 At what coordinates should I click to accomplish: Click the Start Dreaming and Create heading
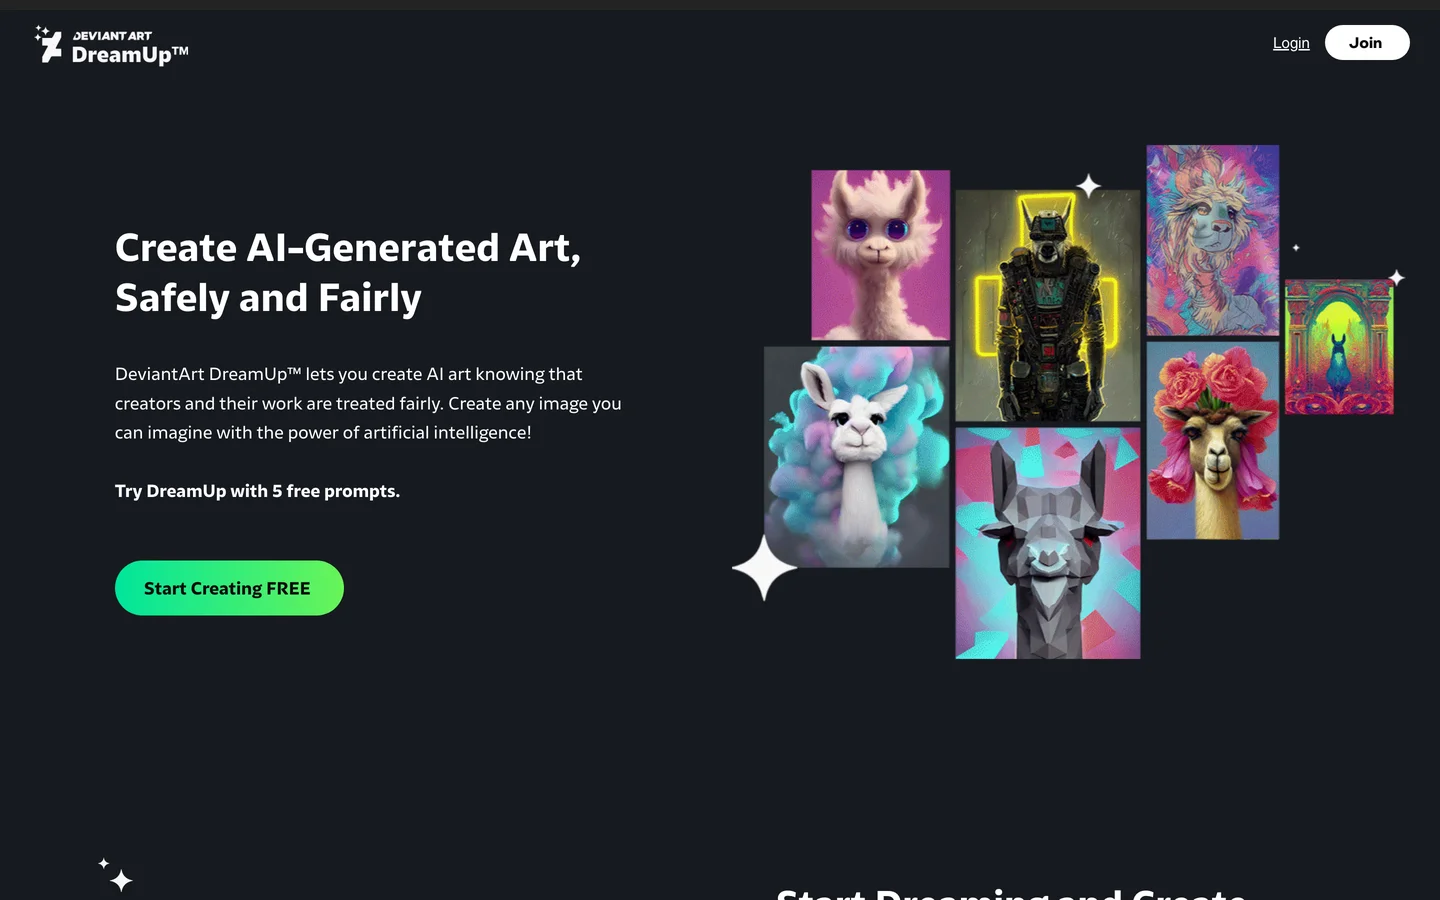[x=1011, y=893]
